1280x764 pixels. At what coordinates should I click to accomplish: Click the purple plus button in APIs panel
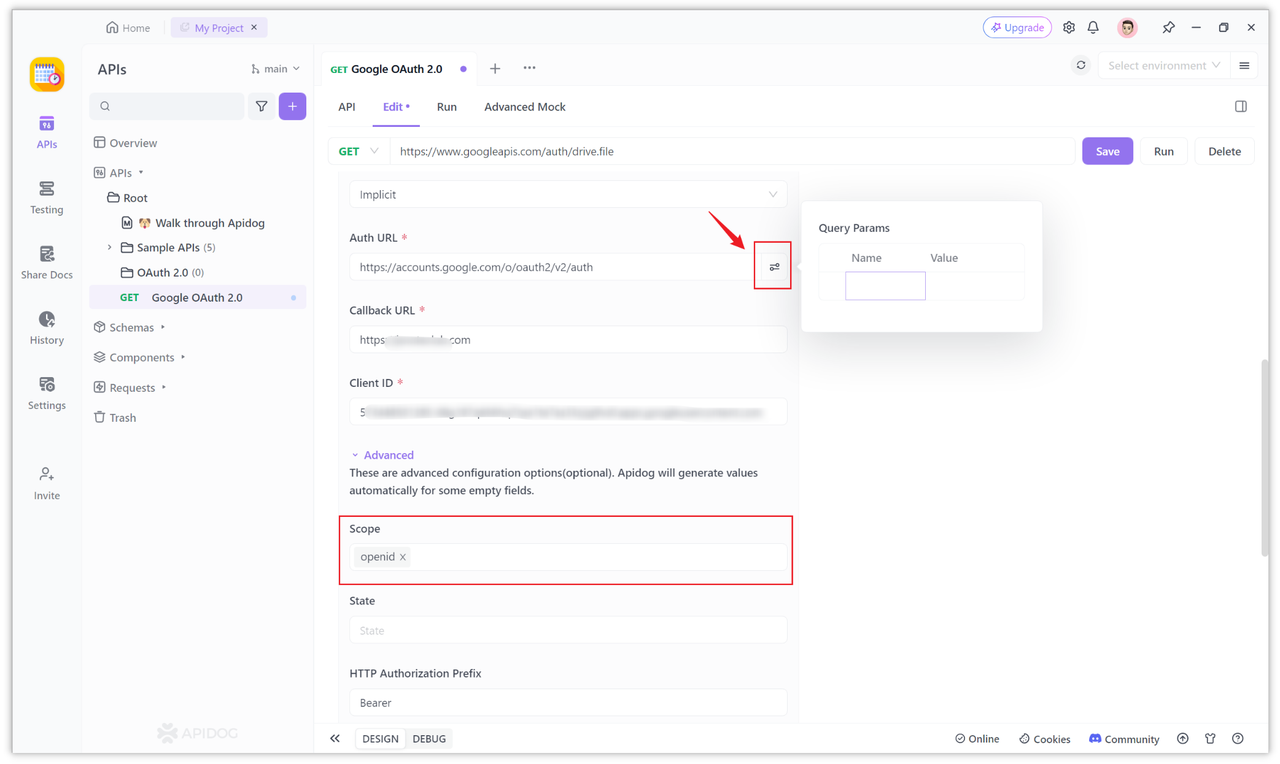(x=292, y=106)
